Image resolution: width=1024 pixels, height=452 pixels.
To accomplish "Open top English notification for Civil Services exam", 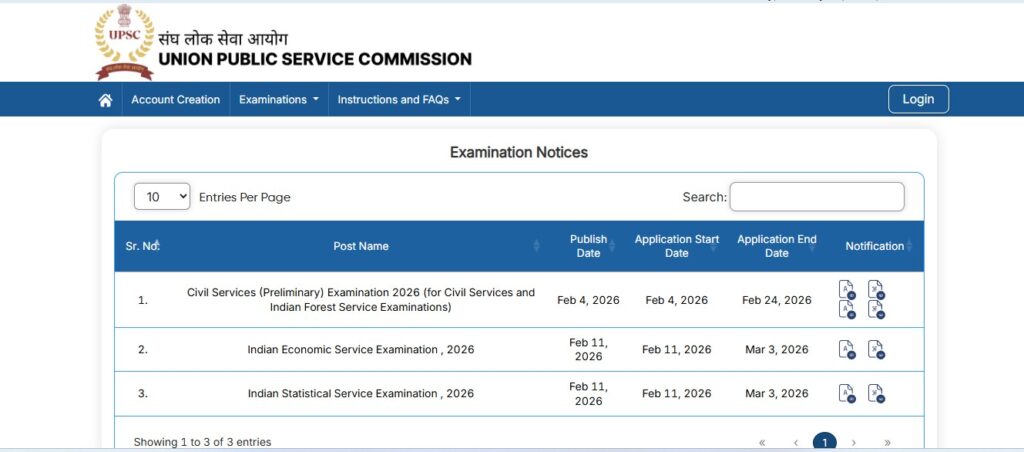I will (846, 290).
